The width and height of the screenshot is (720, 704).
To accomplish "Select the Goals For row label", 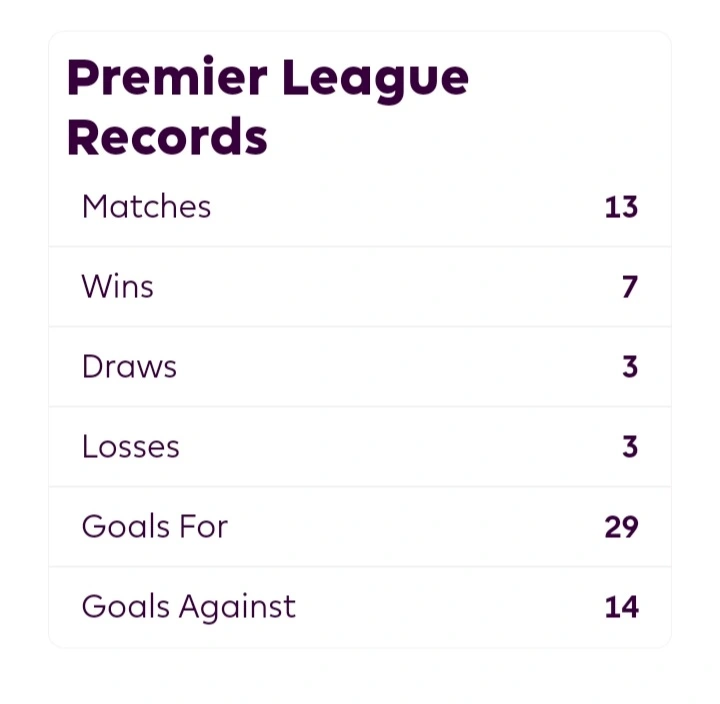I will pos(155,526).
